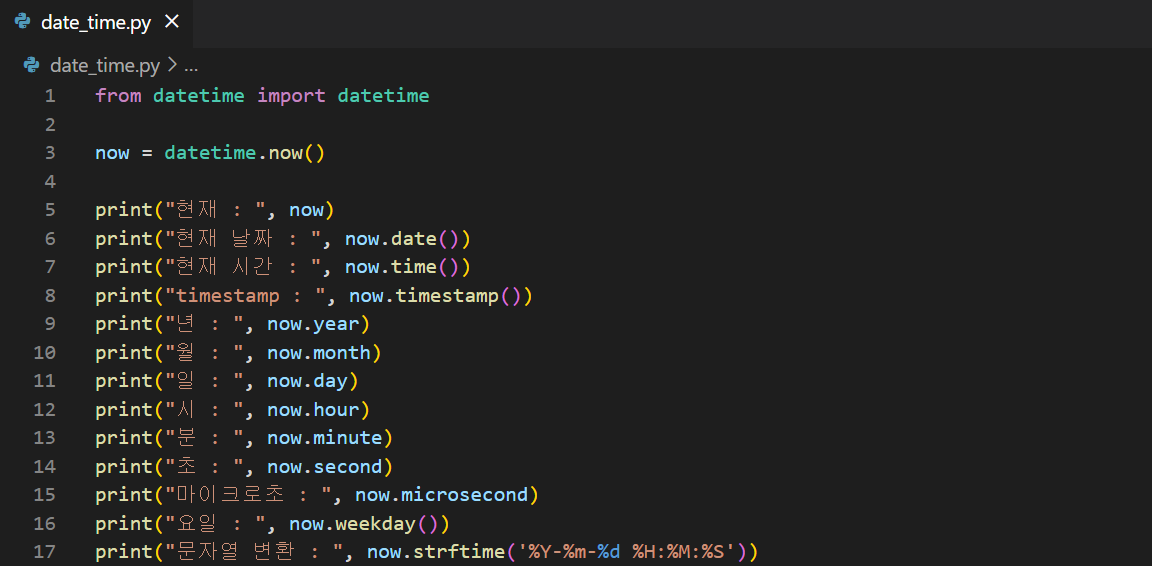The width and height of the screenshot is (1152, 566).
Task: Click line number 17 in gutter
Action: pyautogui.click(x=44, y=551)
